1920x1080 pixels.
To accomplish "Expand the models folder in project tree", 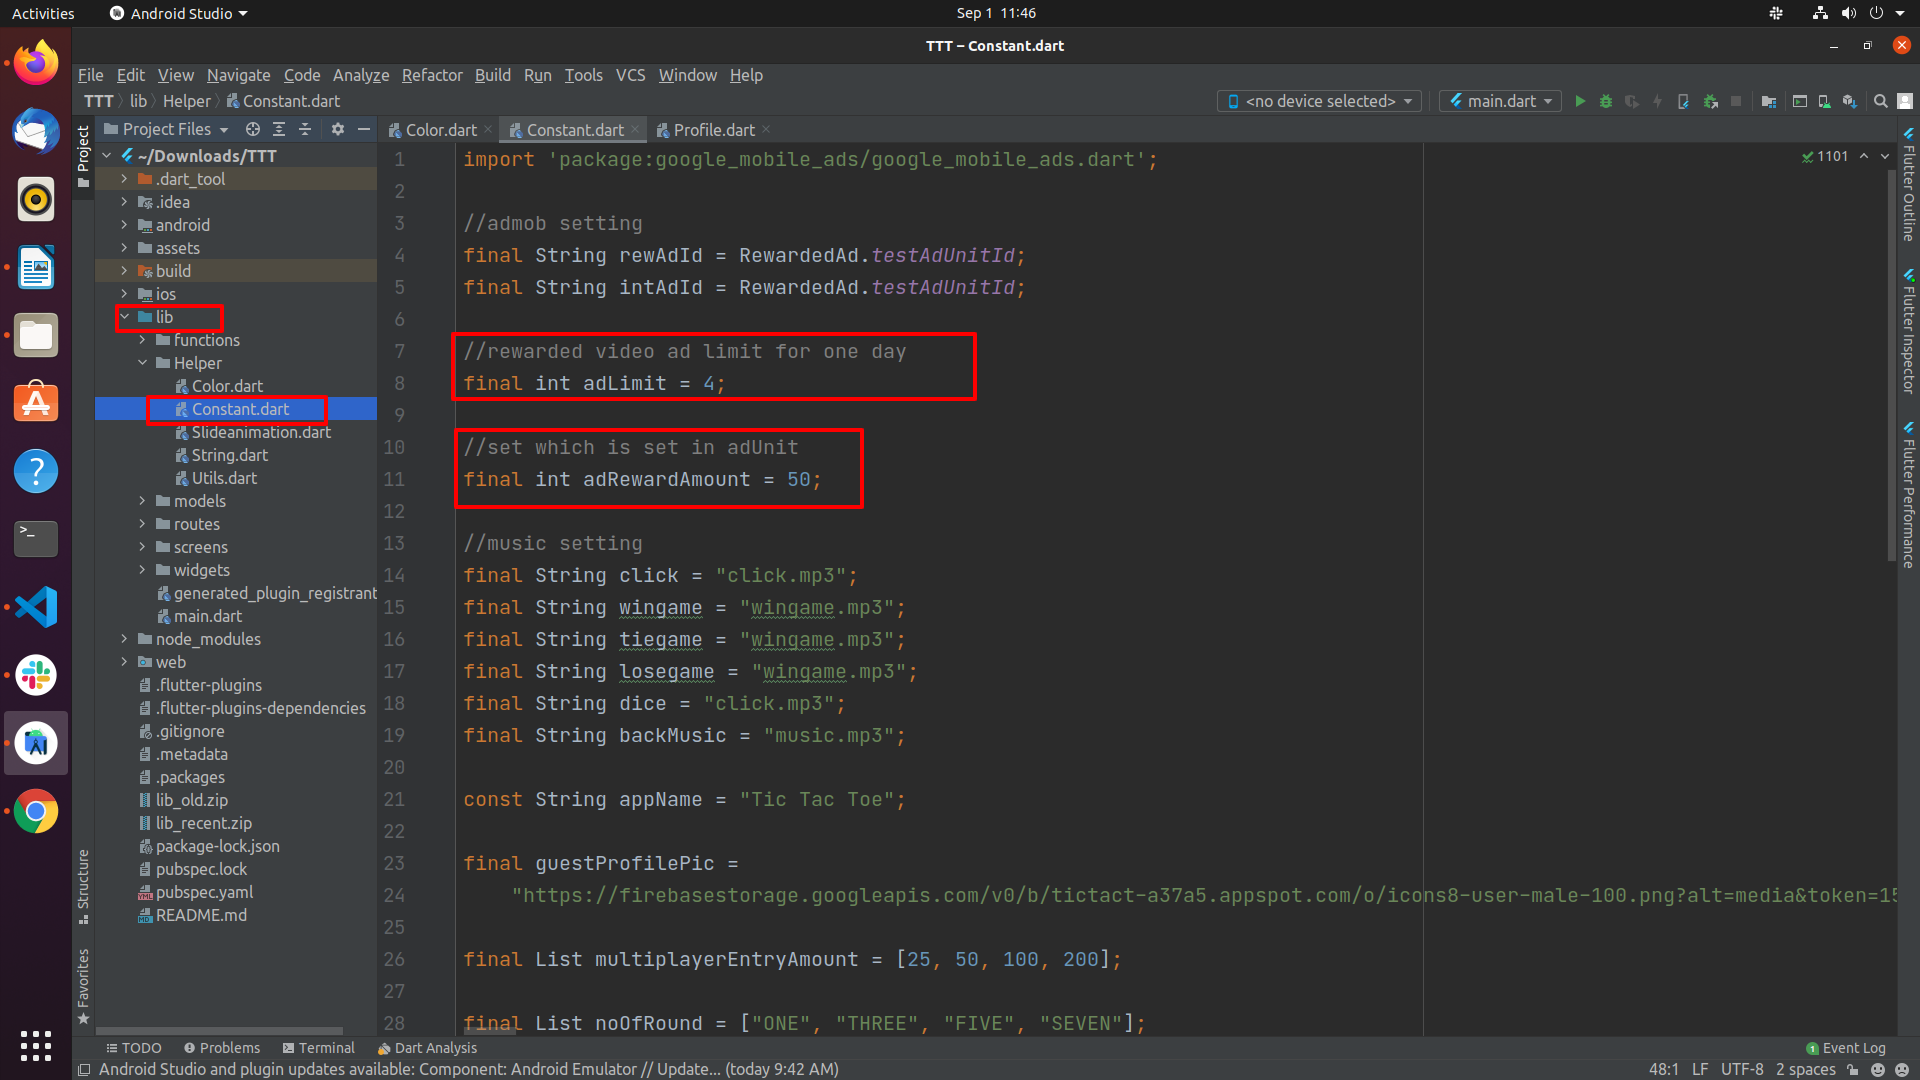I will click(142, 501).
